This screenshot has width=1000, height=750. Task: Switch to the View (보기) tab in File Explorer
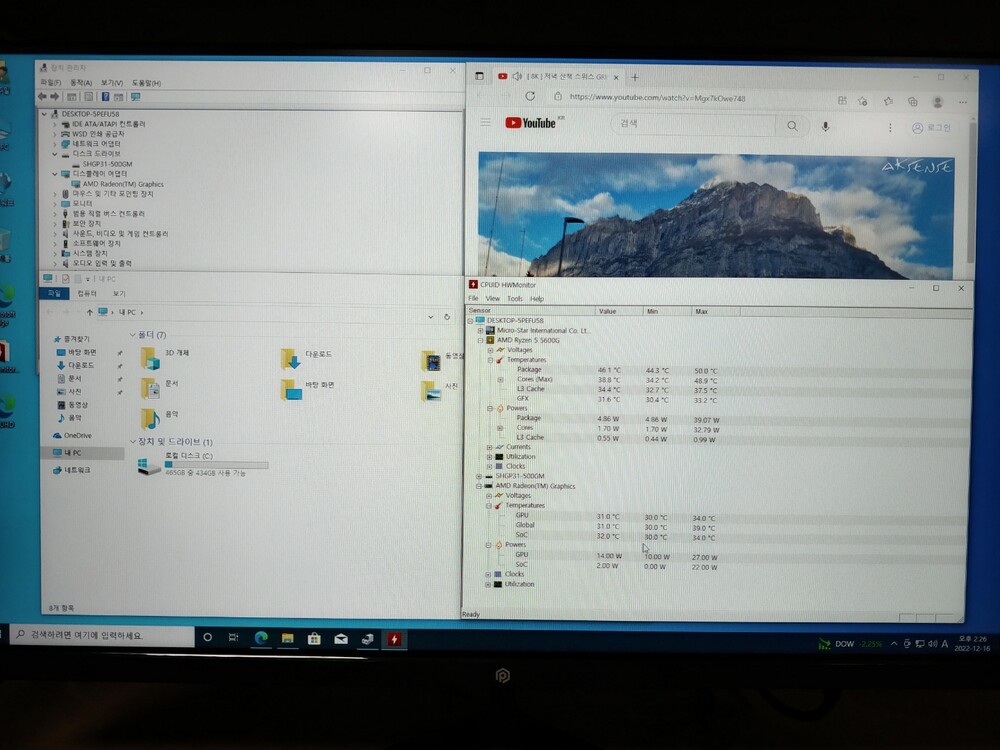(x=119, y=293)
